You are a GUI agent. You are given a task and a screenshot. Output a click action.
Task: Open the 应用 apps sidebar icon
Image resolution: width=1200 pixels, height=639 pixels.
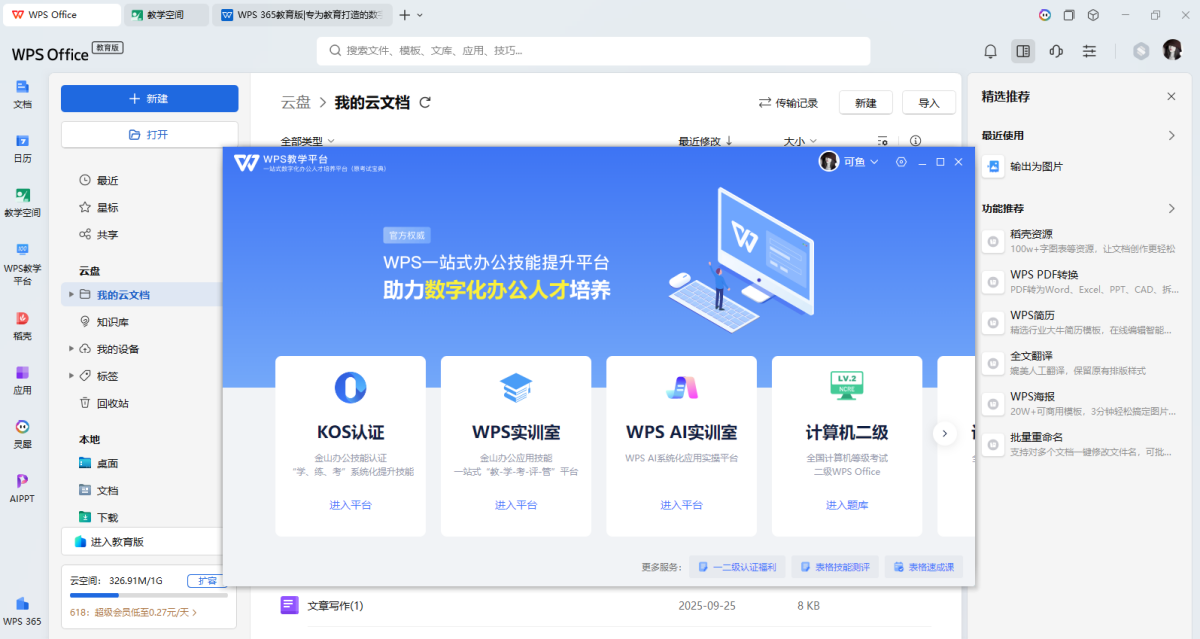tap(22, 372)
